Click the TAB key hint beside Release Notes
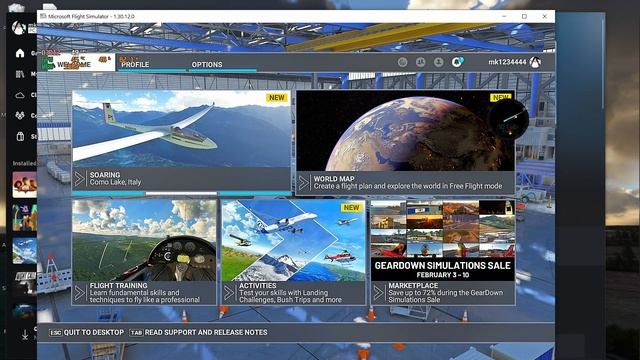The image size is (640, 360). 136,333
